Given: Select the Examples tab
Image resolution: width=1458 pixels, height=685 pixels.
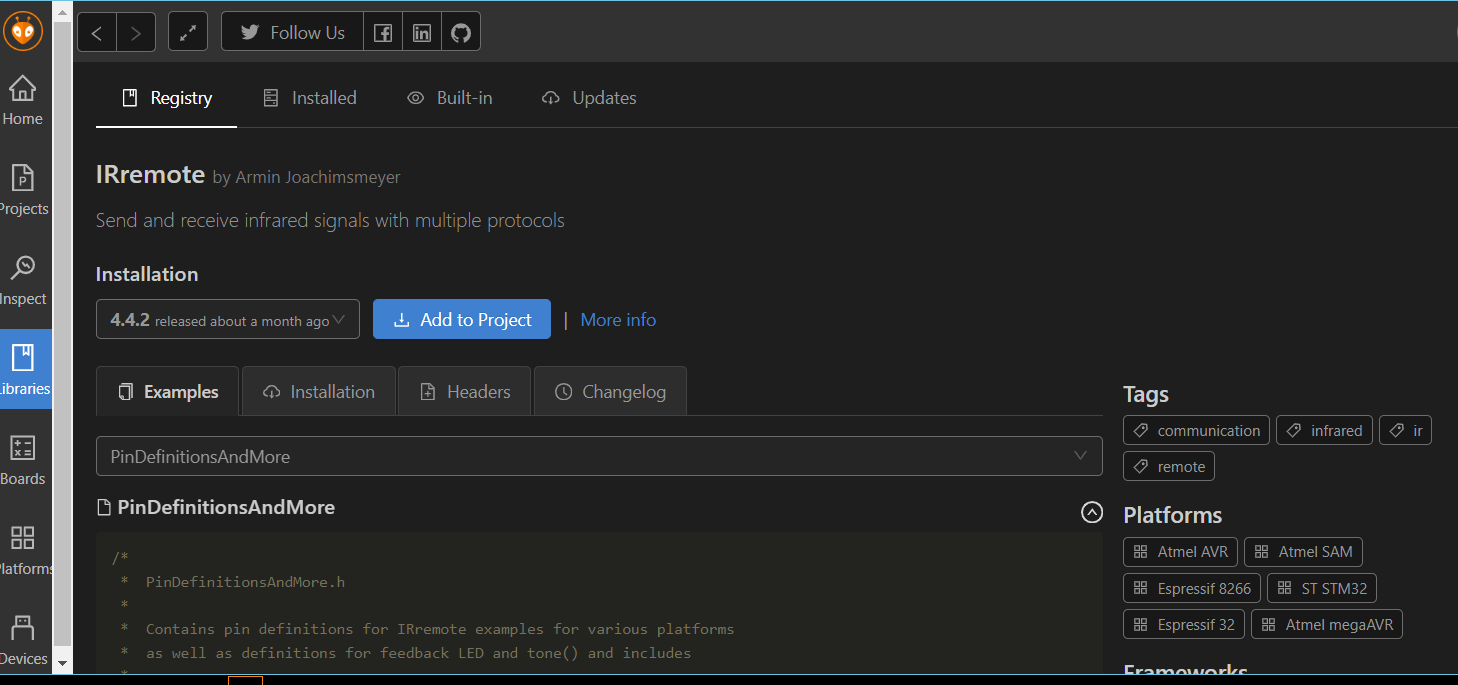Looking at the screenshot, I should coord(168,392).
